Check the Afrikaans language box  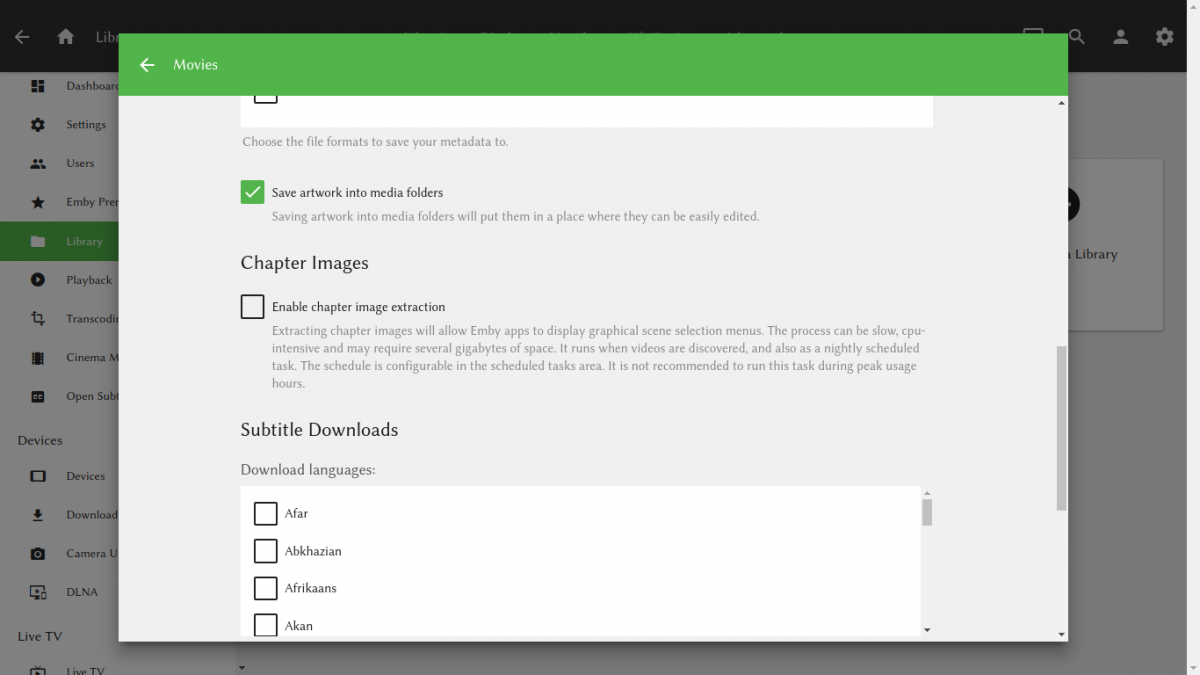[265, 588]
